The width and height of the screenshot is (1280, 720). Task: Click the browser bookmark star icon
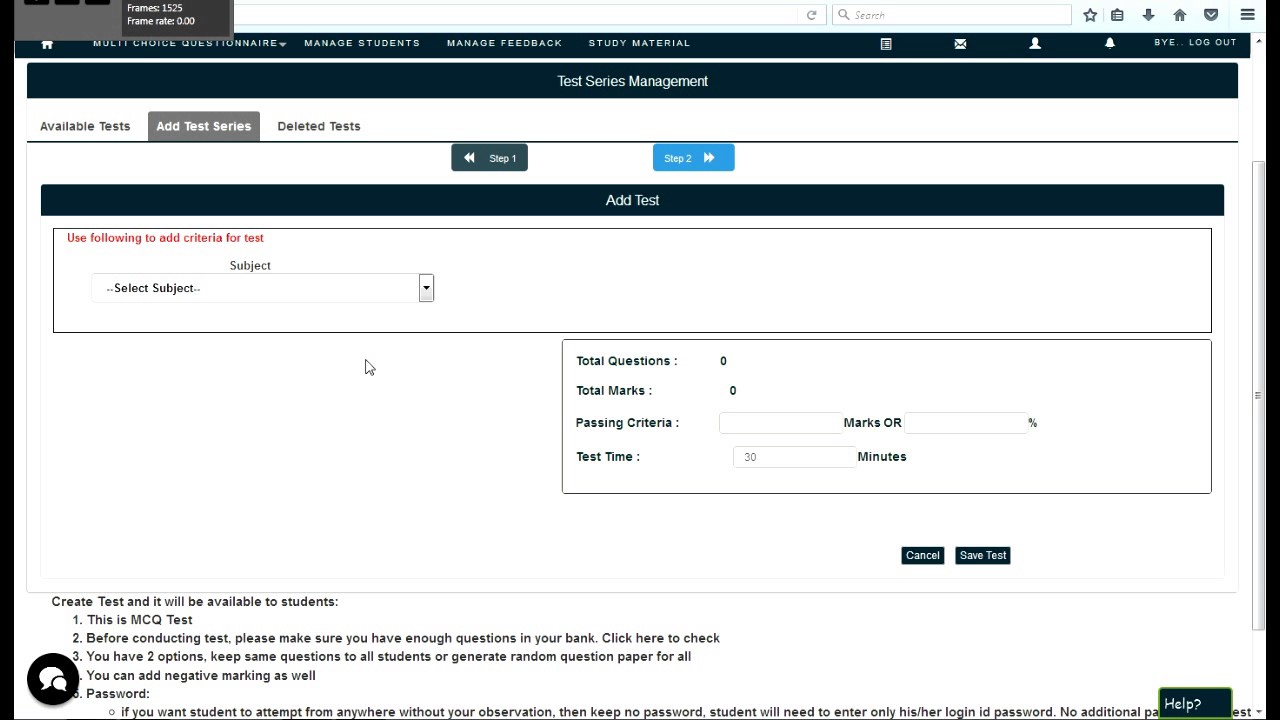coord(1090,15)
